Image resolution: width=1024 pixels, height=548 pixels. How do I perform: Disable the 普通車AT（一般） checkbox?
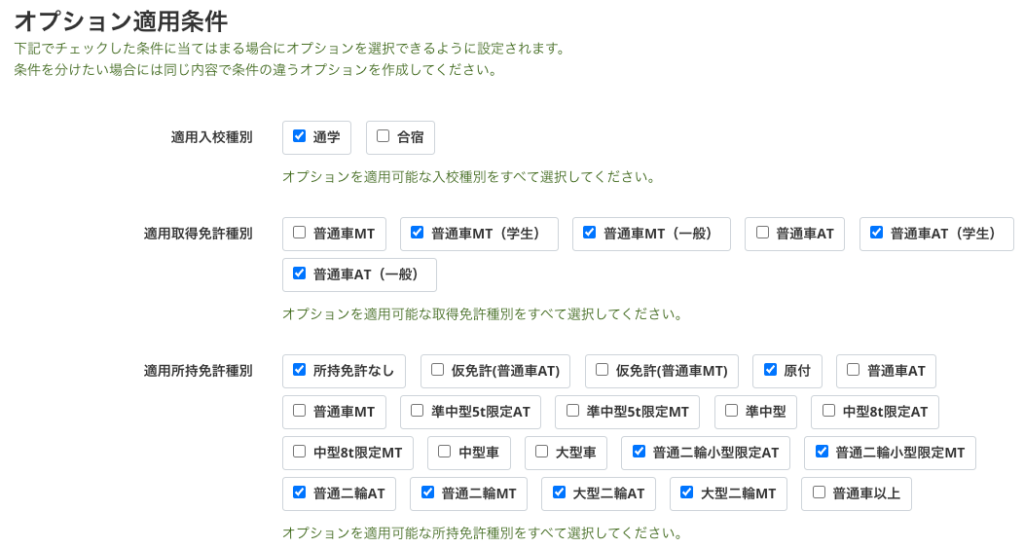[x=299, y=273]
